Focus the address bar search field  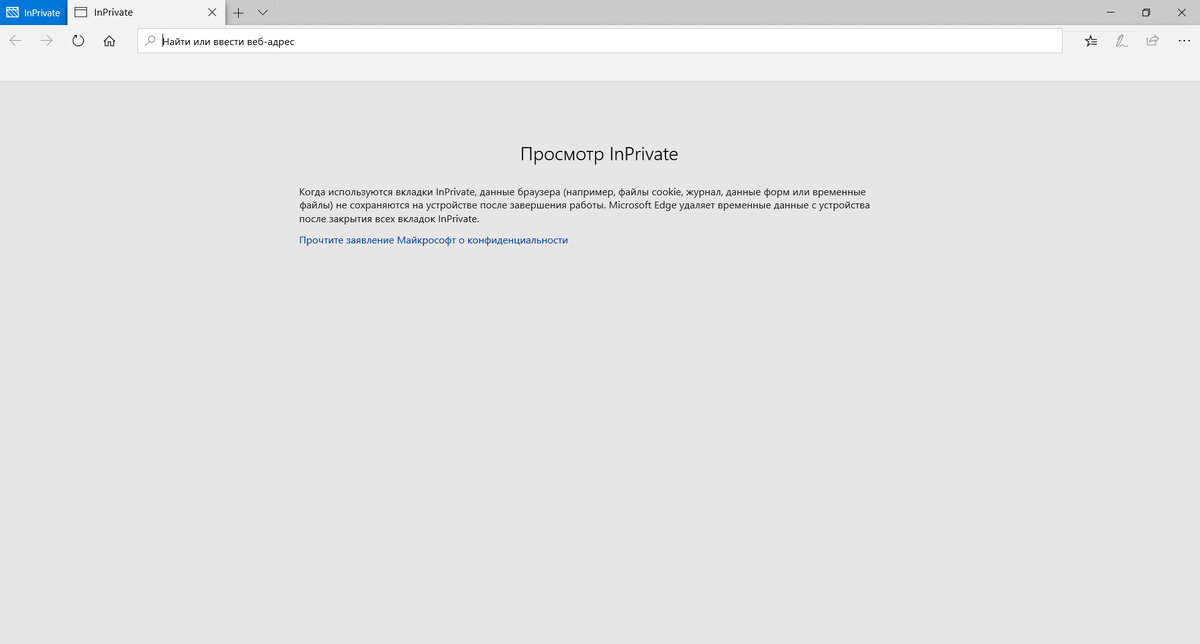tap(600, 41)
